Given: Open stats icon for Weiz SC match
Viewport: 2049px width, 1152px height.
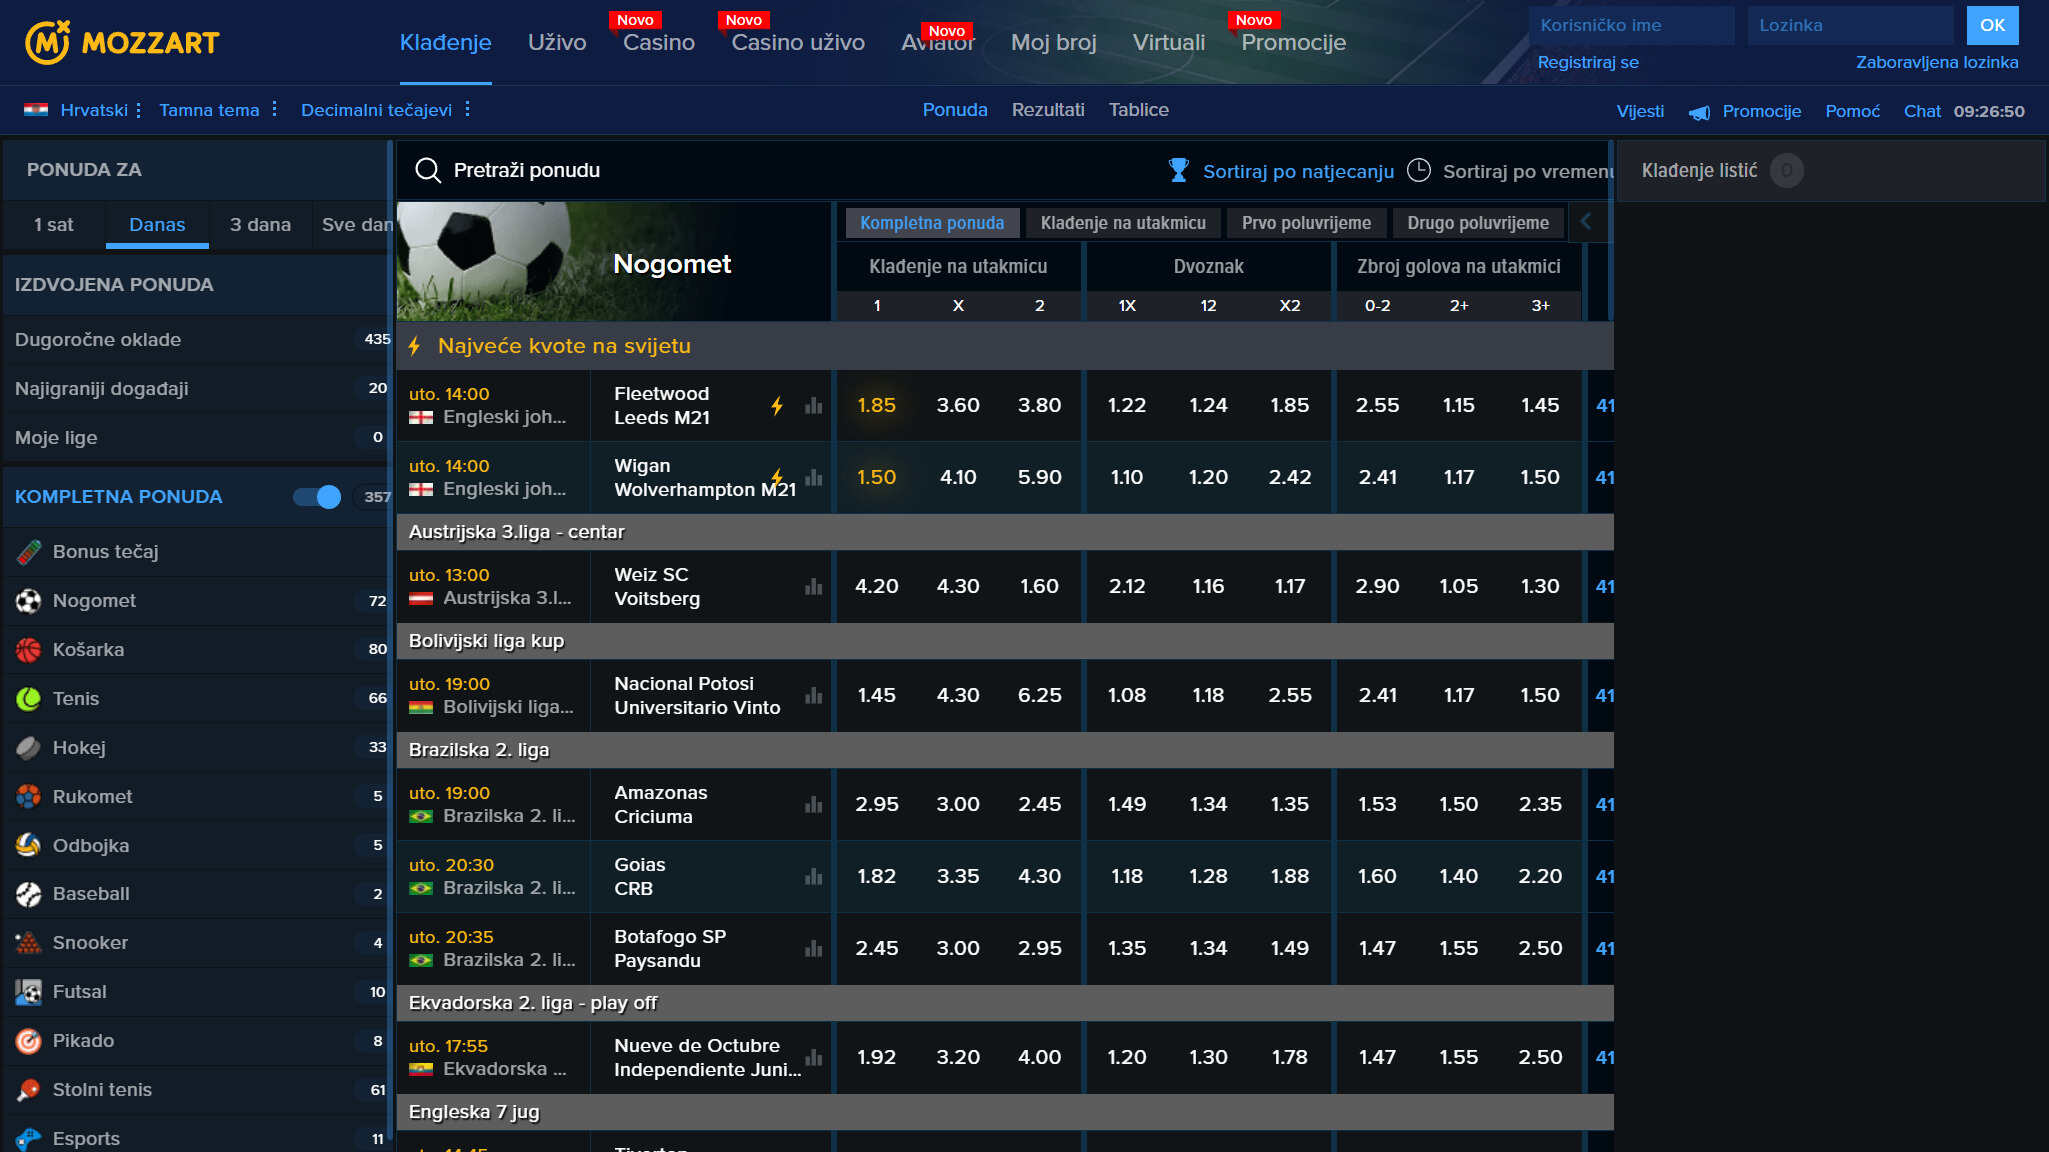Looking at the screenshot, I should 813,587.
